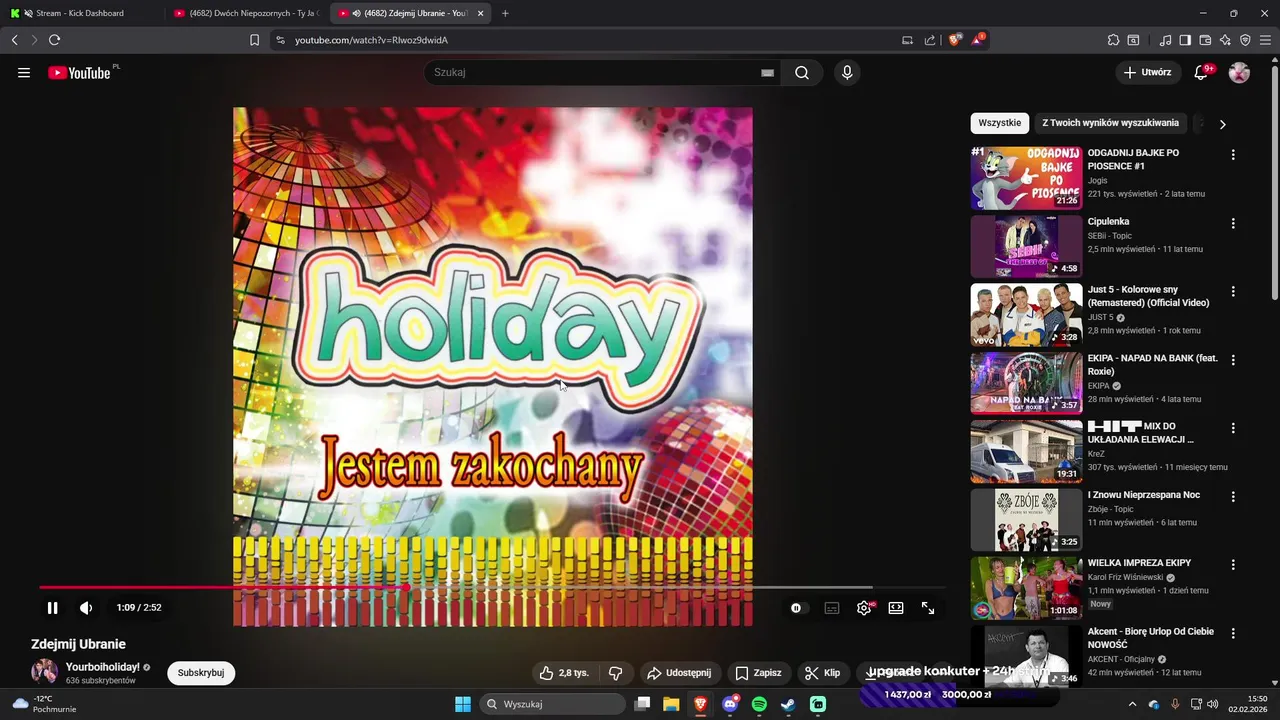Viewport: 1280px width, 720px height.
Task: Open options for WIELKA IMPREZA EKIPY
Action: coord(1233,565)
